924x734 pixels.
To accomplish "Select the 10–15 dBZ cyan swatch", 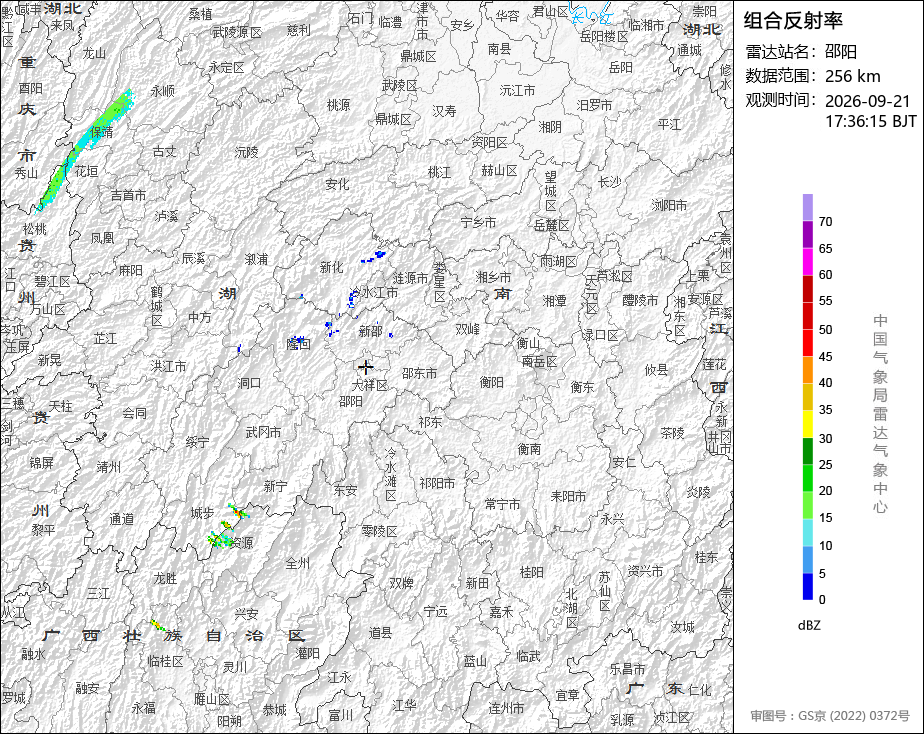I will (x=807, y=533).
